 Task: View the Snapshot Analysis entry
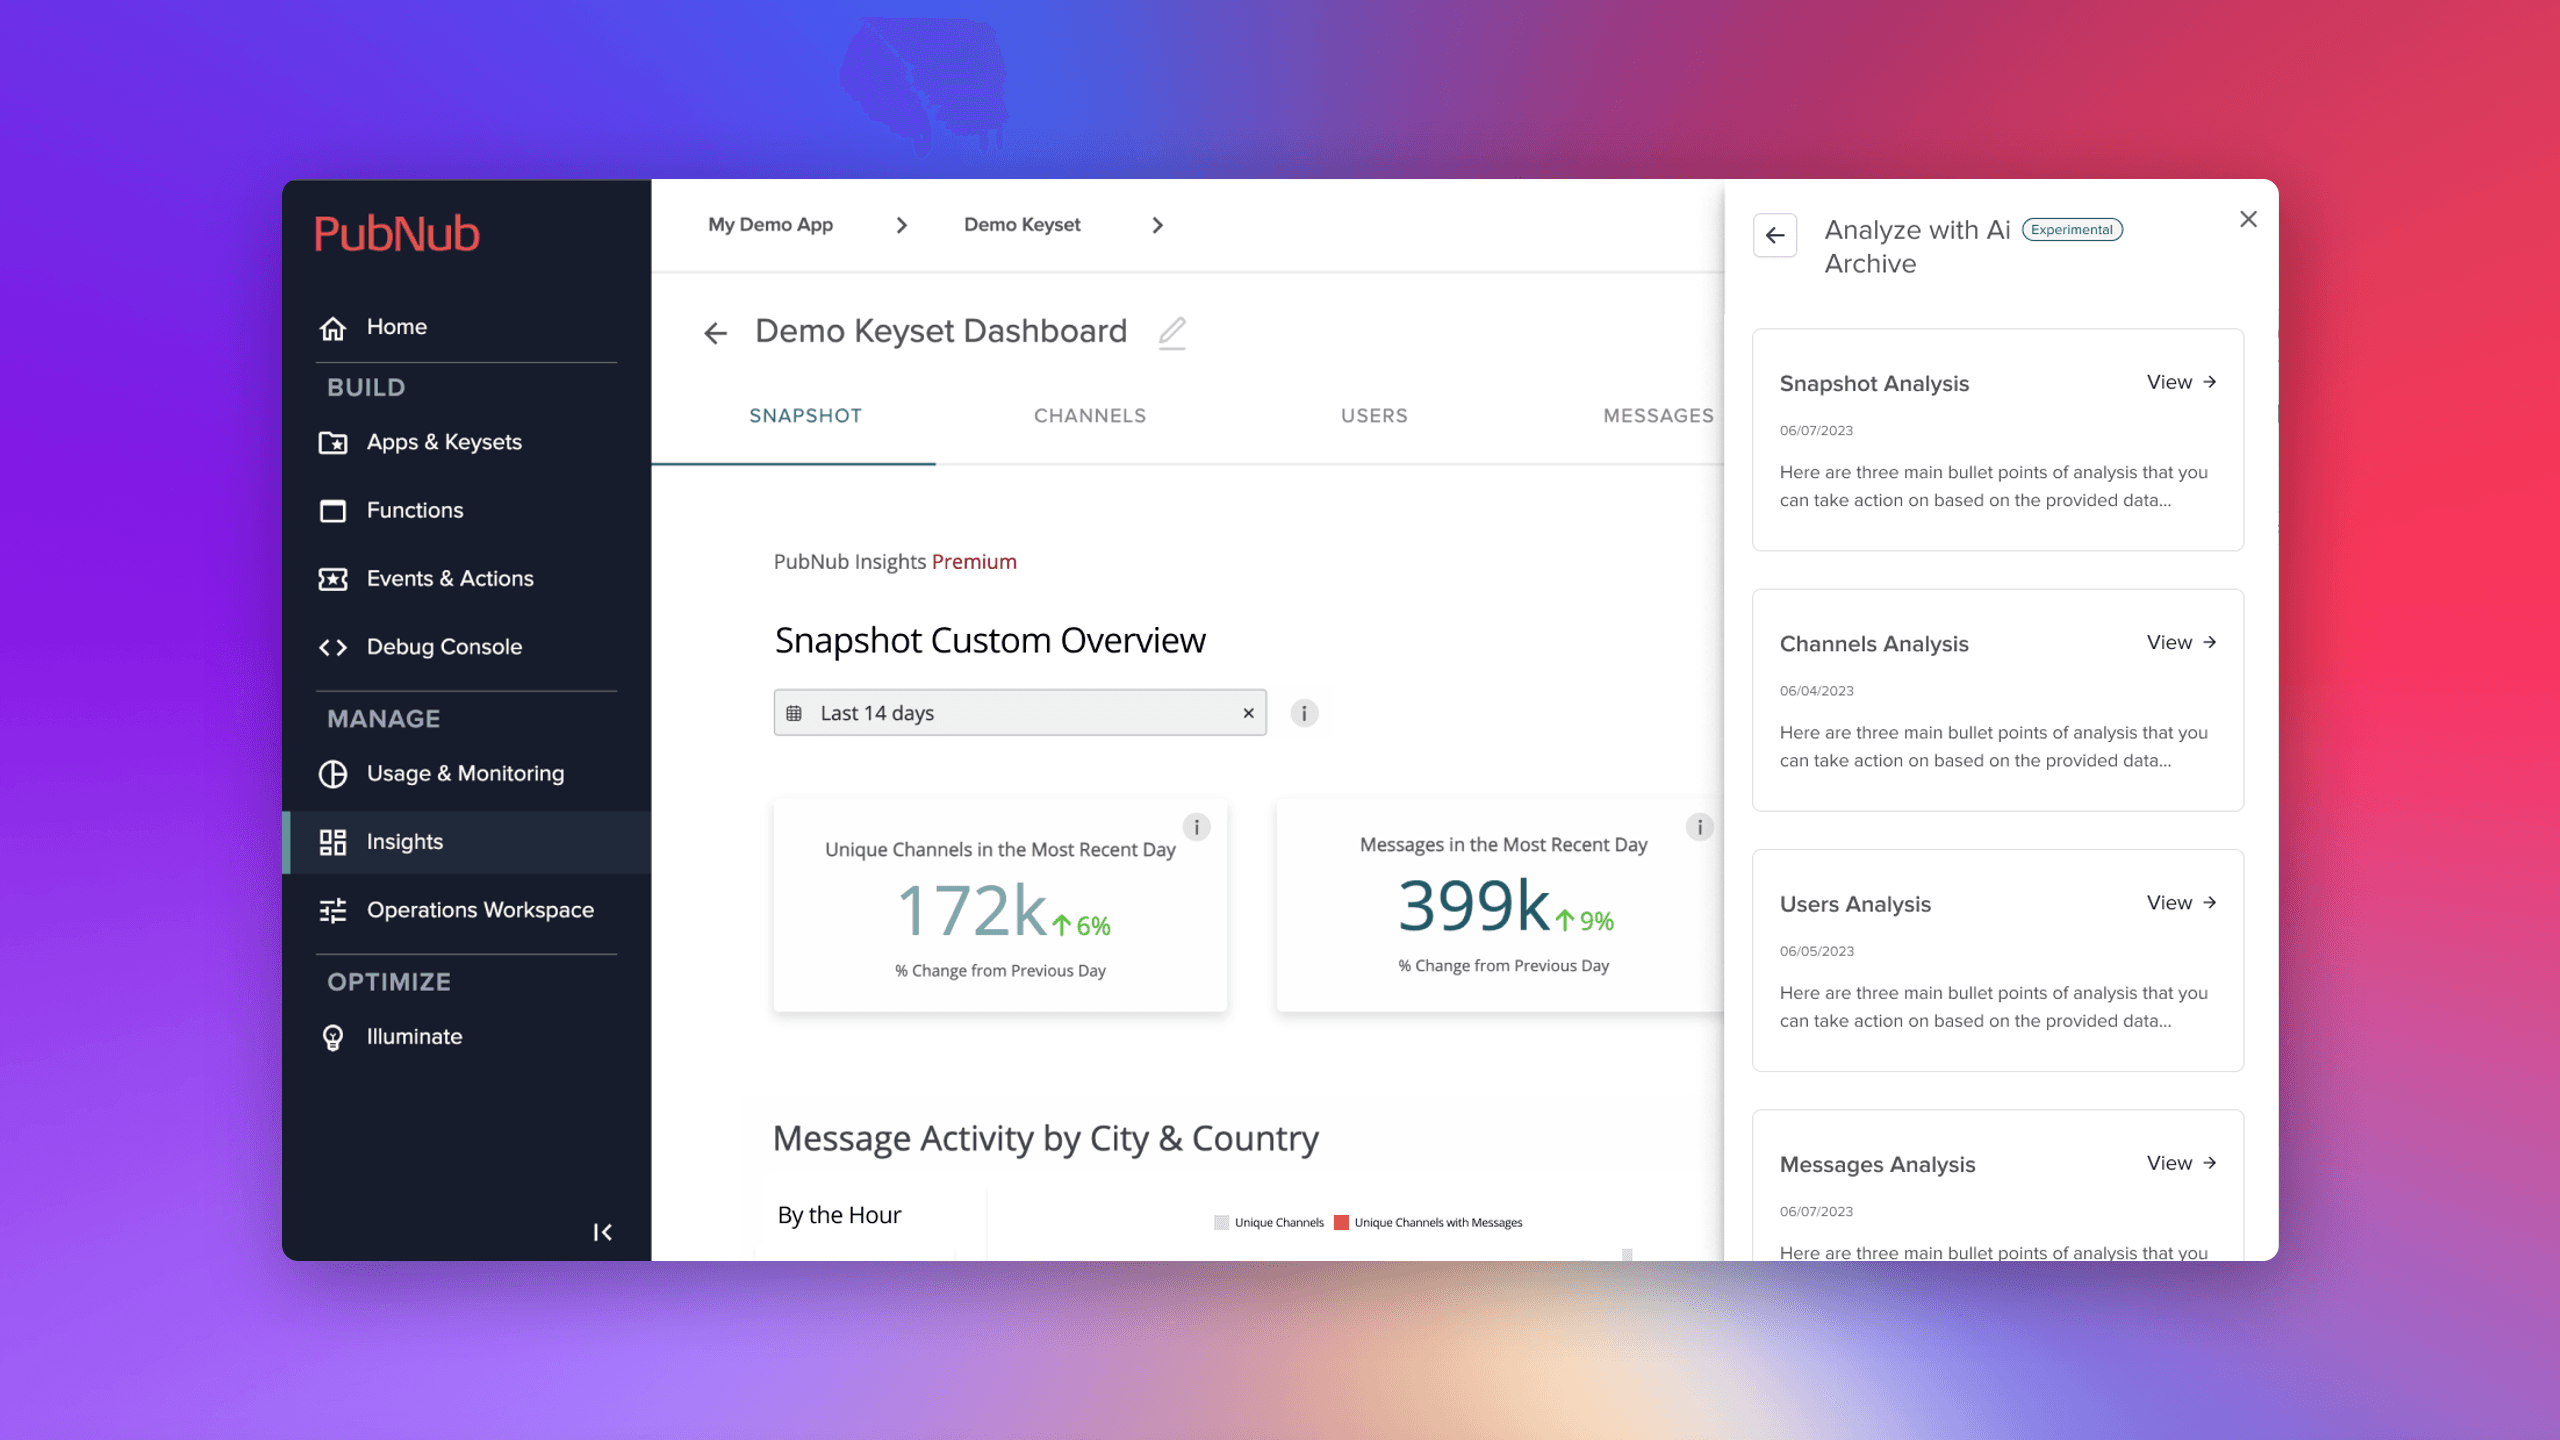[2181, 382]
